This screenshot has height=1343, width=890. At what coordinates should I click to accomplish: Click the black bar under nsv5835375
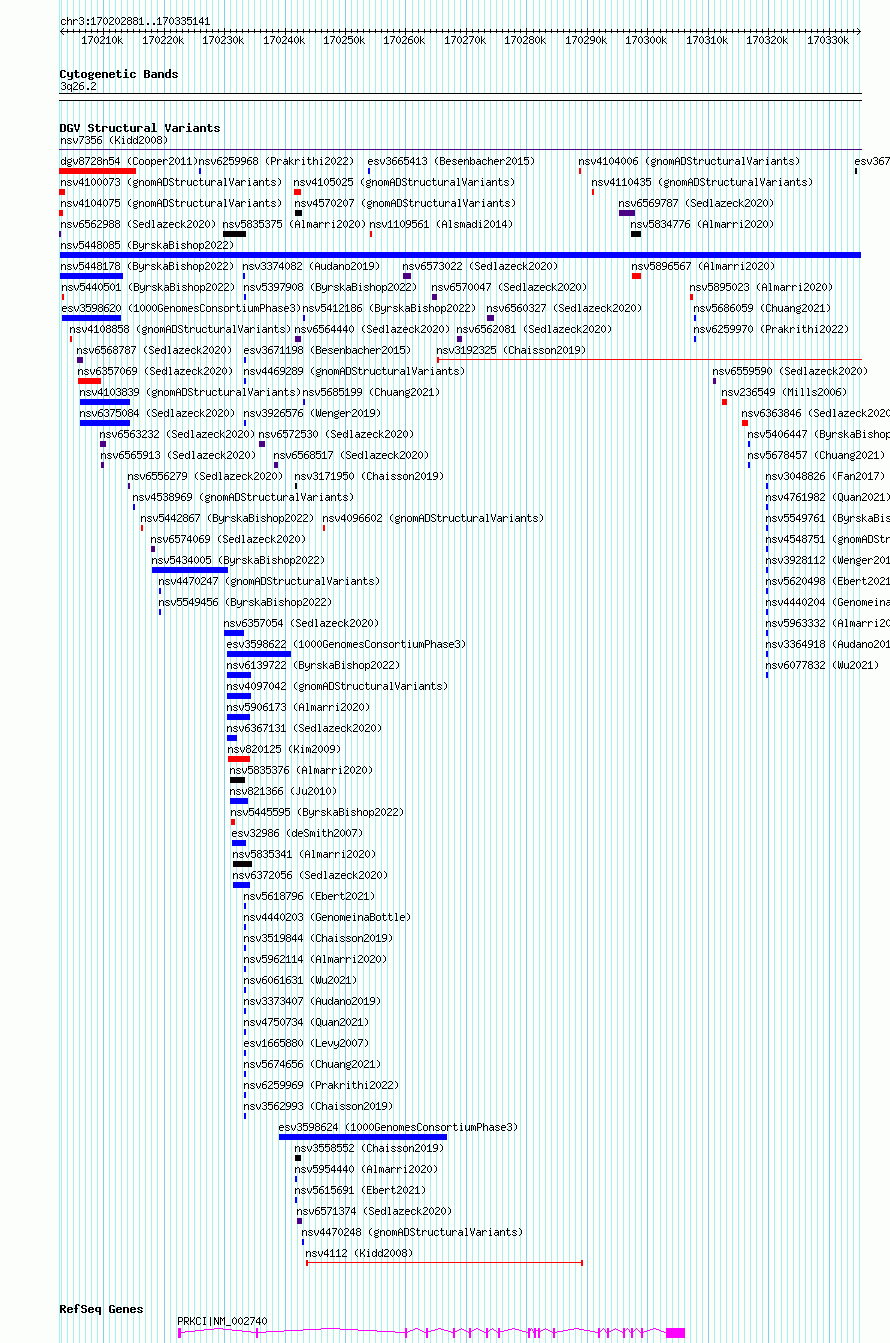pos(234,234)
